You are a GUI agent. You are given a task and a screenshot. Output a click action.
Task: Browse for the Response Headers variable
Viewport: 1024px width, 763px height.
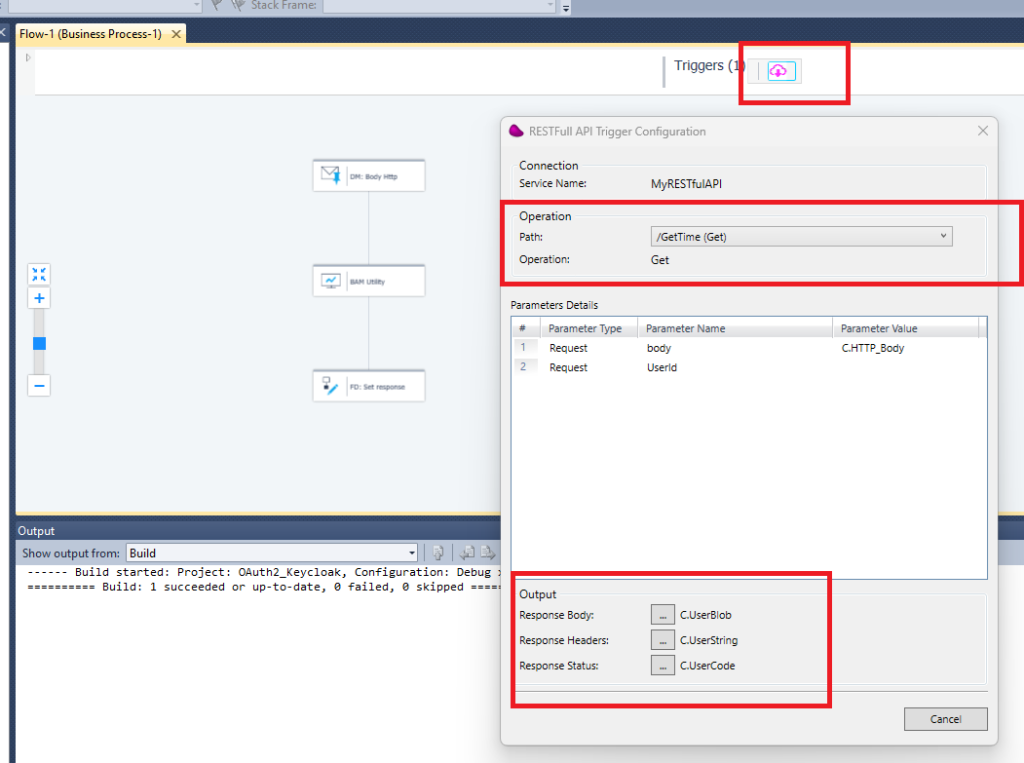click(x=662, y=640)
